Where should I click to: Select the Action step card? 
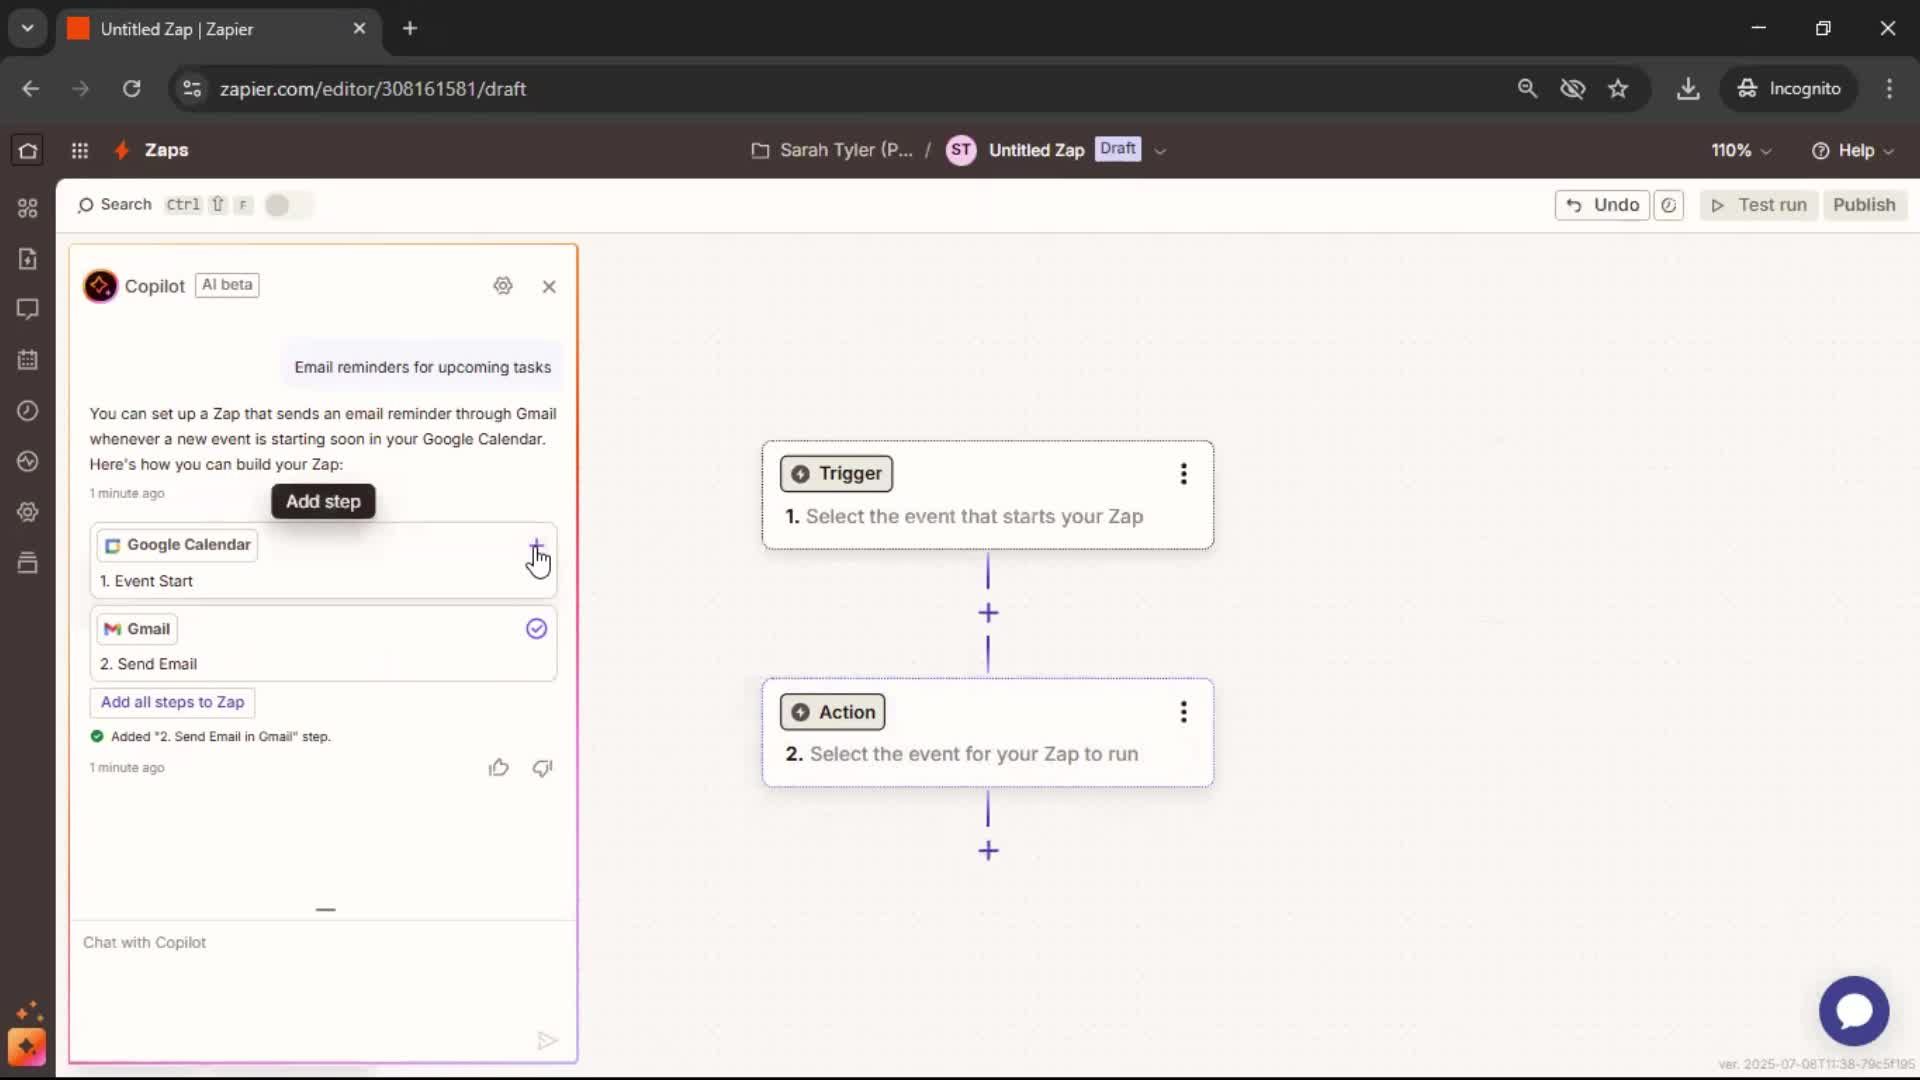point(988,733)
